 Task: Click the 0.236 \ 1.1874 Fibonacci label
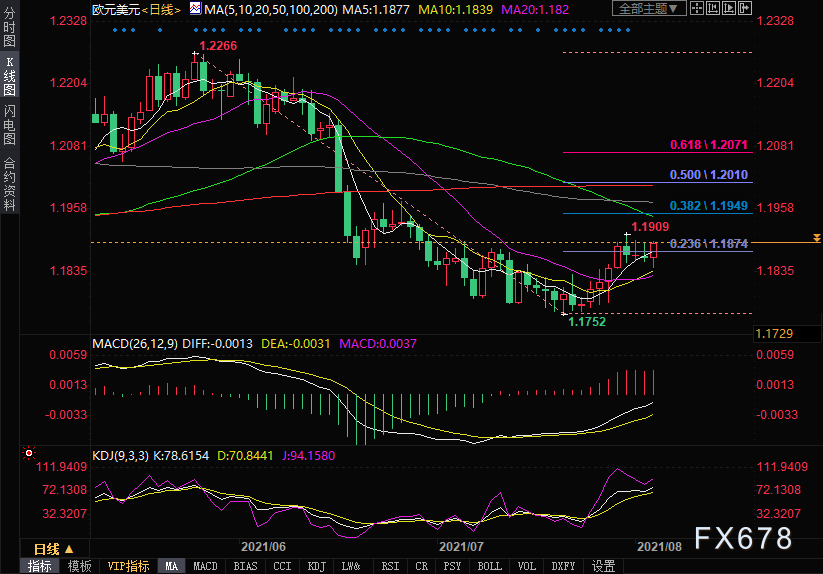point(709,243)
